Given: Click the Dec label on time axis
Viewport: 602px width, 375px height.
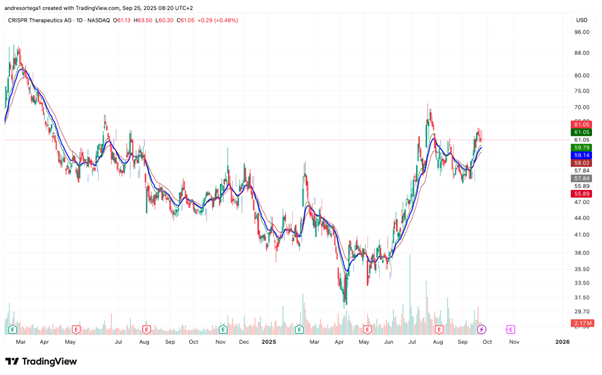Looking at the screenshot, I should click(x=244, y=342).
